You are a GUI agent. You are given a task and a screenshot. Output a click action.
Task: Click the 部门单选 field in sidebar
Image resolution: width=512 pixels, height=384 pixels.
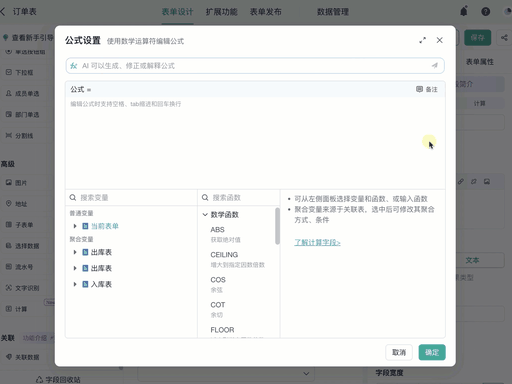23,115
